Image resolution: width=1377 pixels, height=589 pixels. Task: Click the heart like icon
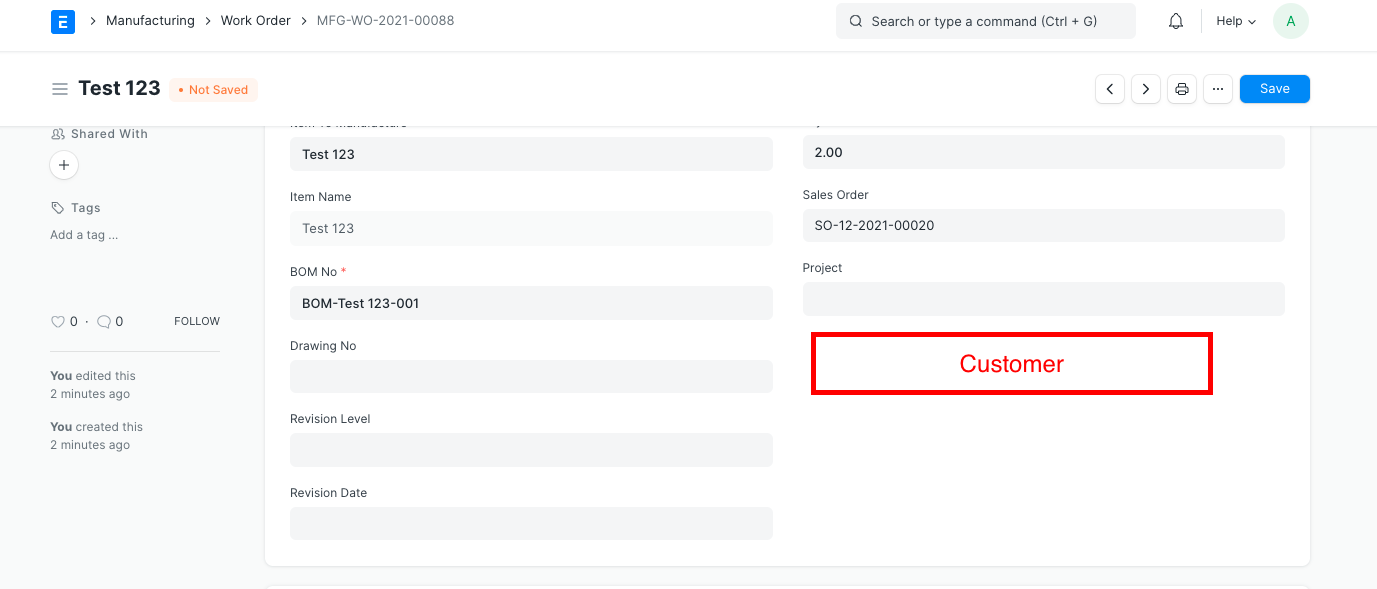[x=57, y=321]
